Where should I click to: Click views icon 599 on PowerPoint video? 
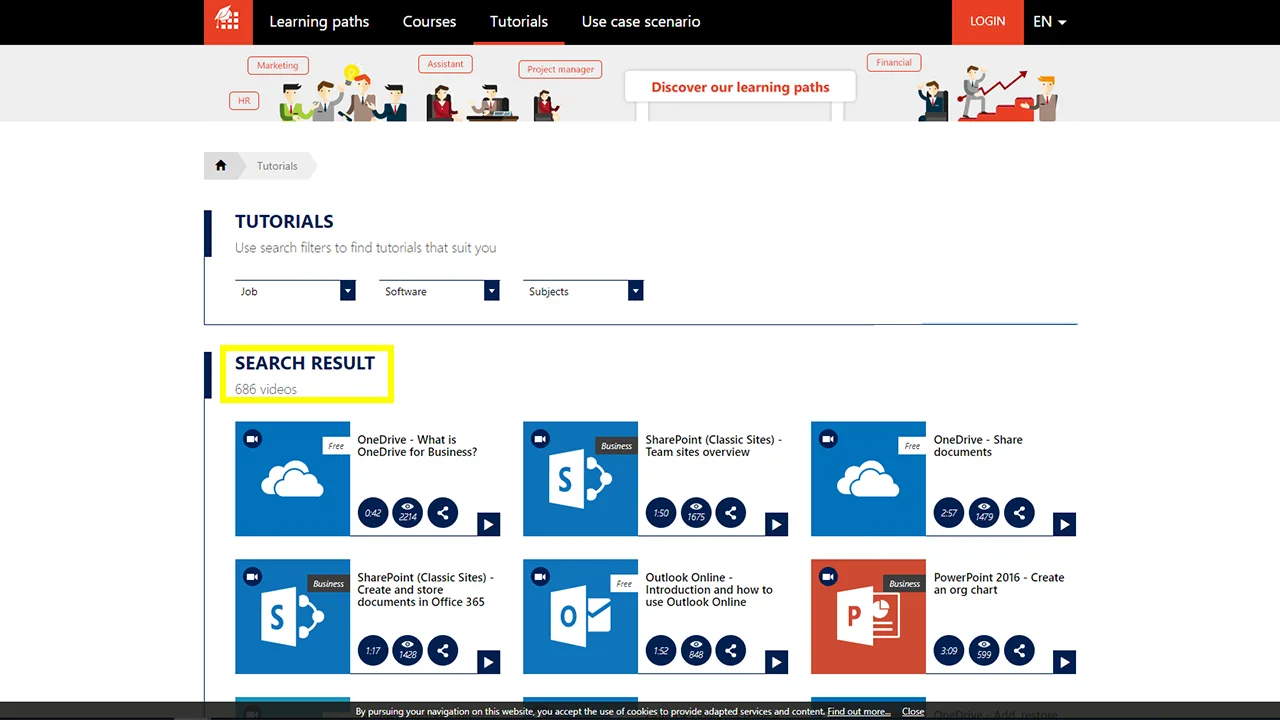pyautogui.click(x=983, y=651)
